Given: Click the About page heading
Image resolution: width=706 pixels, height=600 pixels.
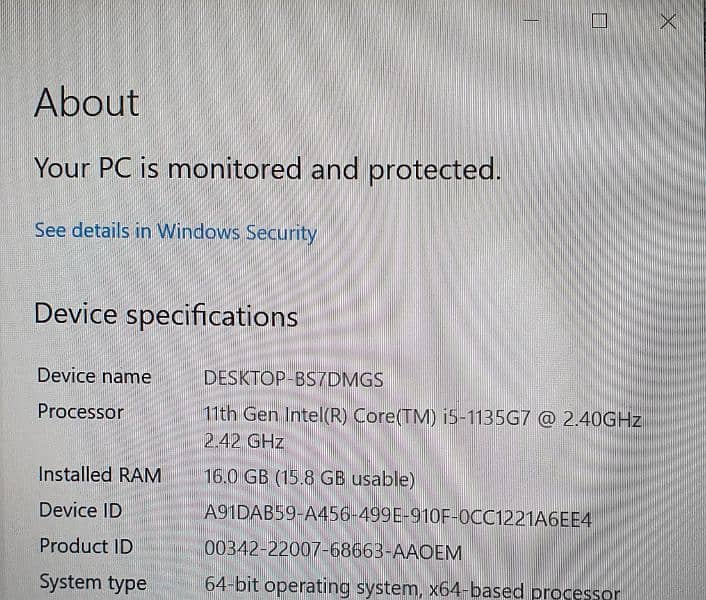Looking at the screenshot, I should pyautogui.click(x=87, y=103).
